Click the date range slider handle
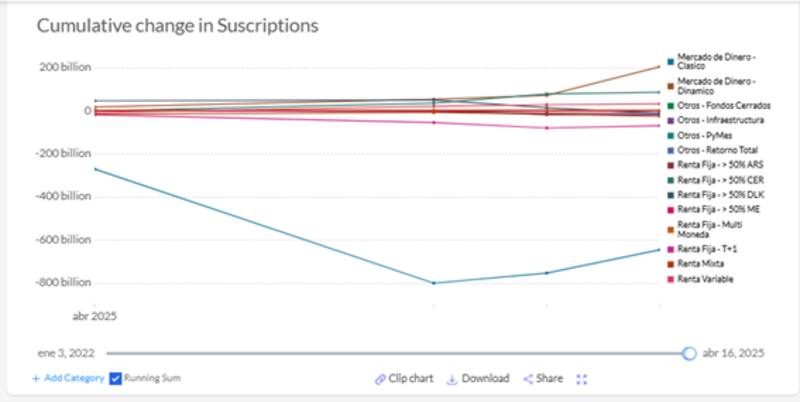Image resolution: width=800 pixels, height=402 pixels. coord(689,353)
